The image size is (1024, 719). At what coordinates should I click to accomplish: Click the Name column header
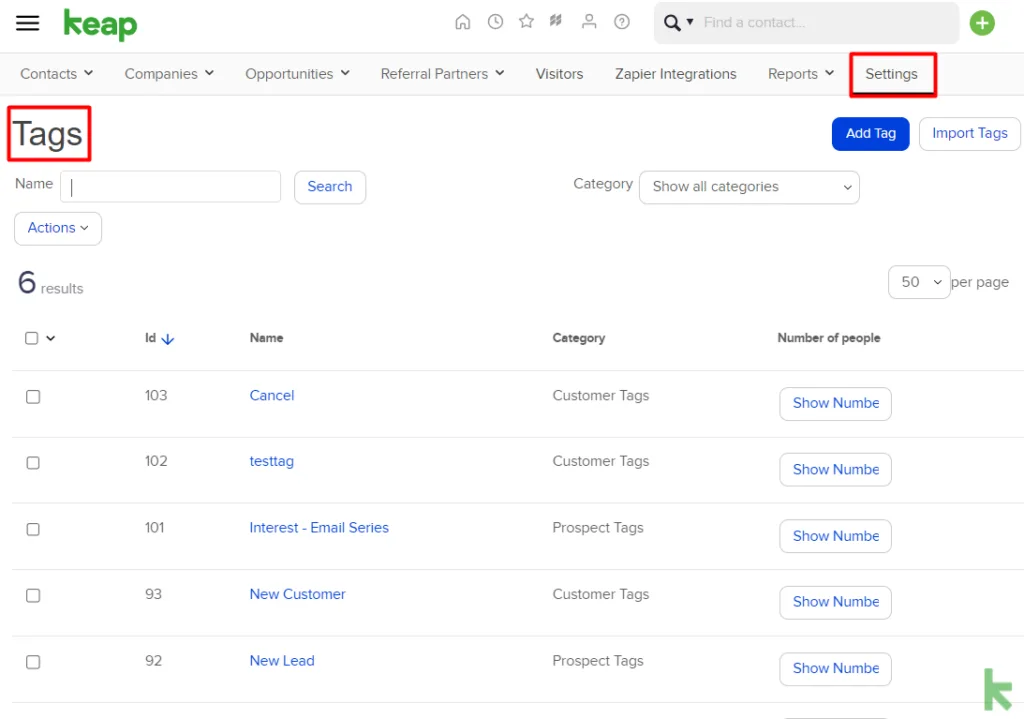tap(266, 338)
